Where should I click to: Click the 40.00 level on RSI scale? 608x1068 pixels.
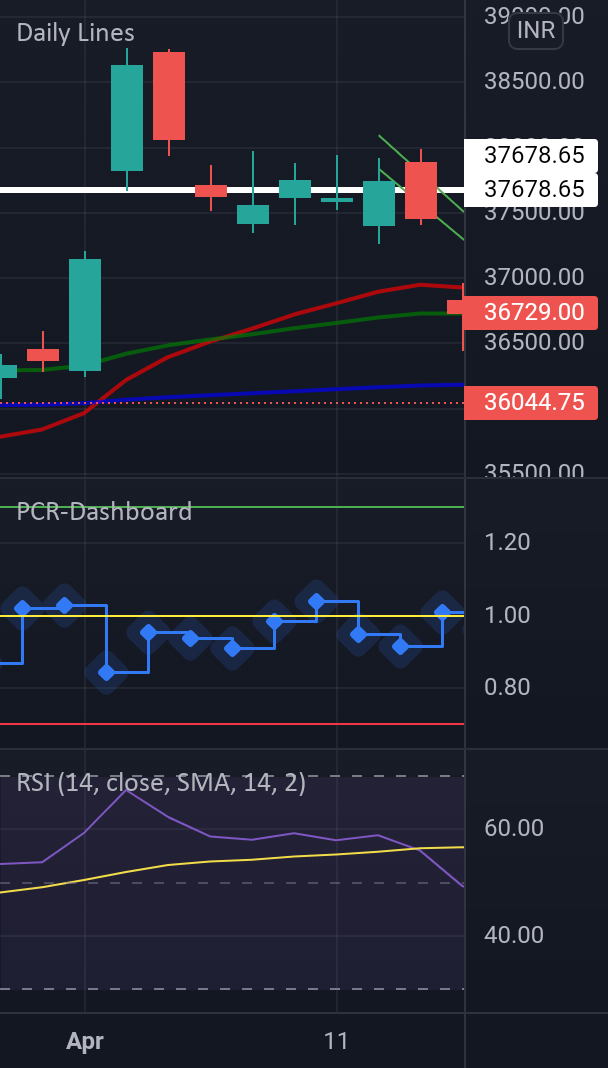tap(514, 935)
